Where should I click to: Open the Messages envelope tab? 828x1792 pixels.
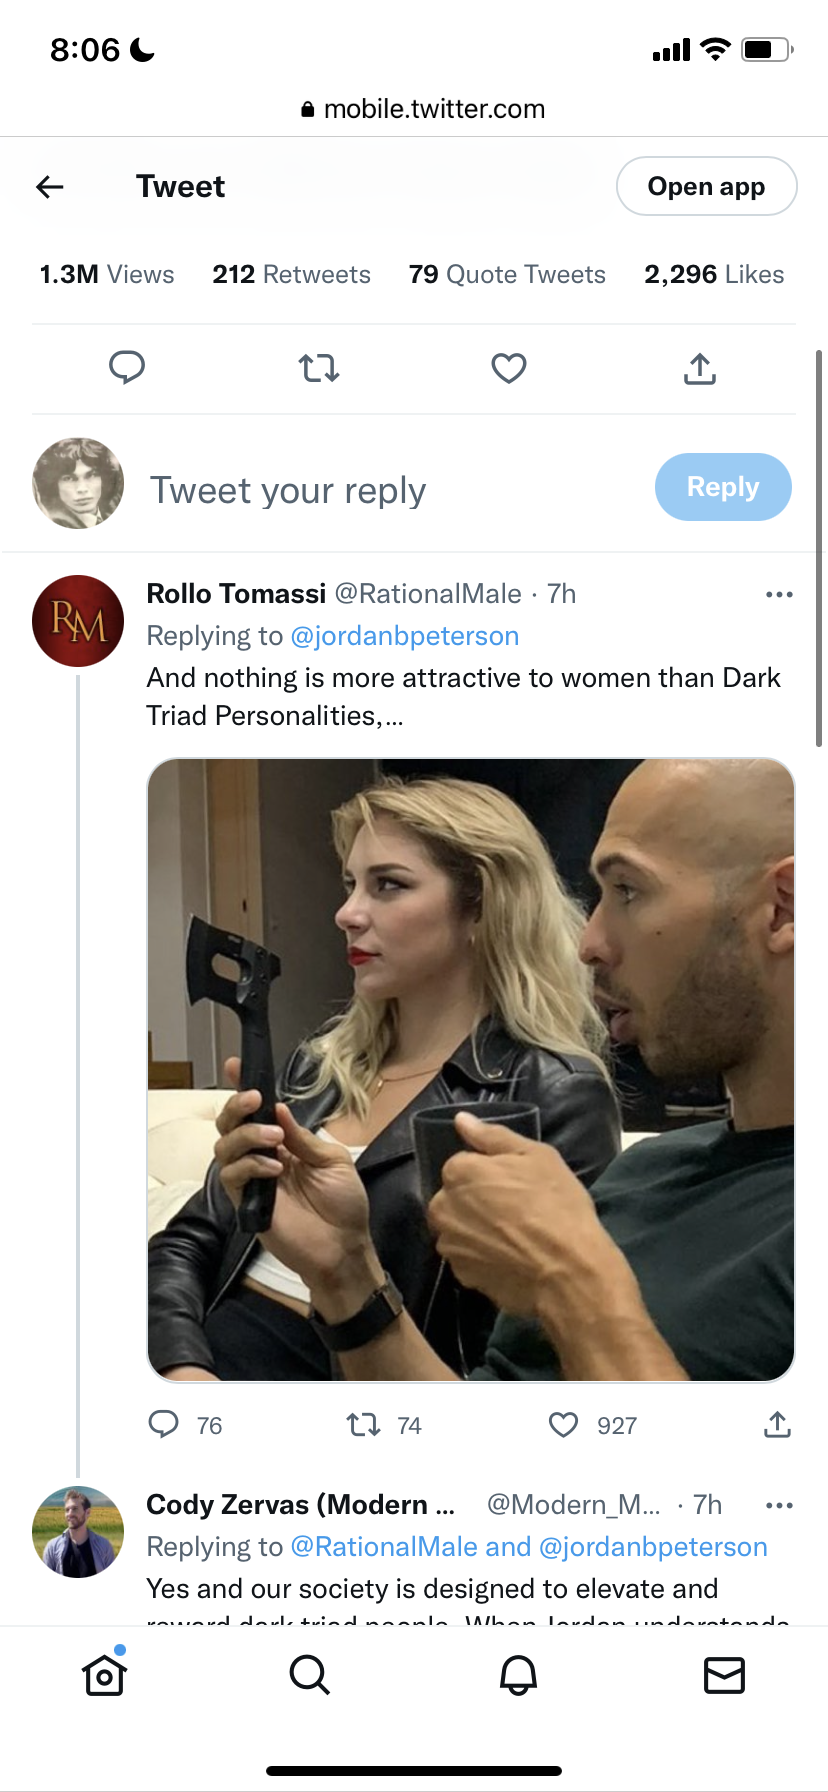[x=724, y=1675]
